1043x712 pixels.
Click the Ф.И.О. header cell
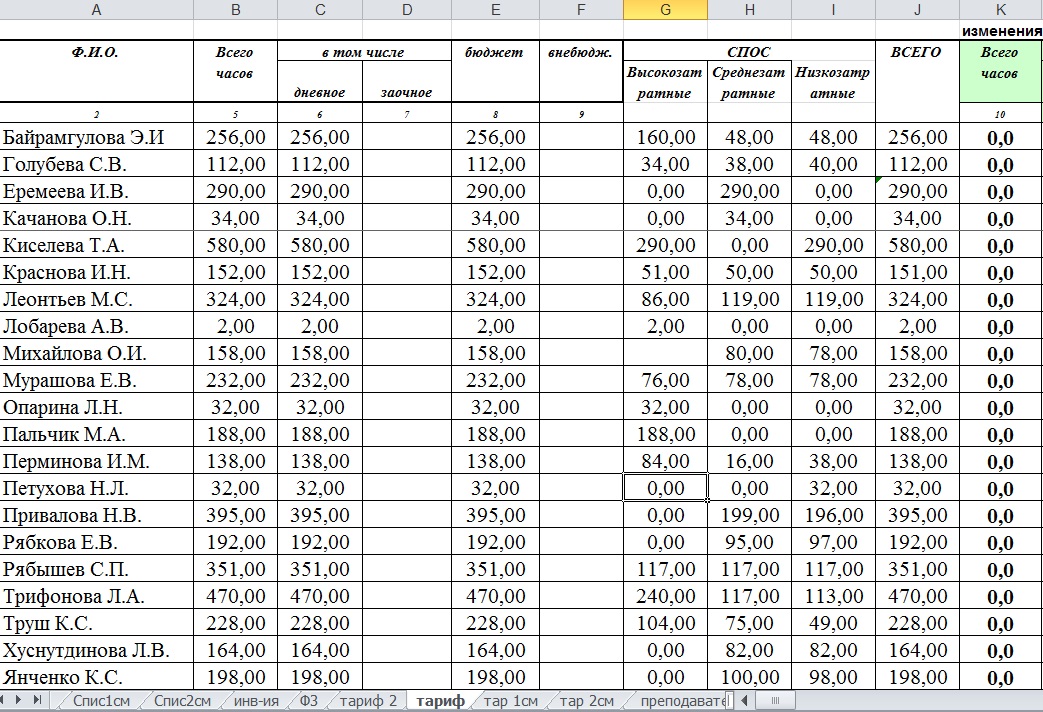coord(96,71)
